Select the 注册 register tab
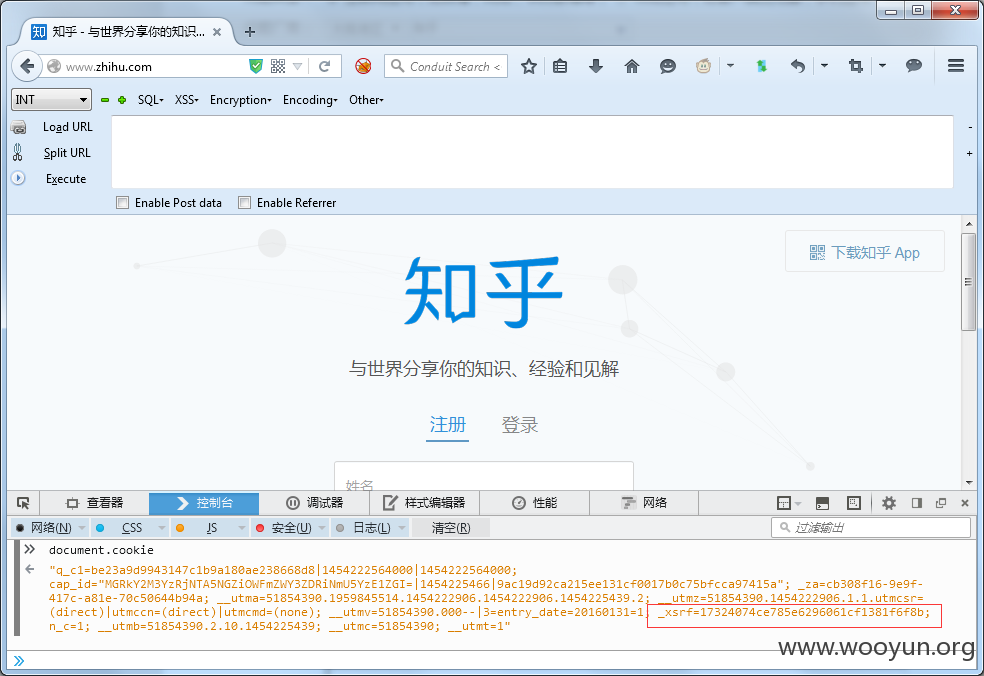The height and width of the screenshot is (676, 984). tap(447, 425)
